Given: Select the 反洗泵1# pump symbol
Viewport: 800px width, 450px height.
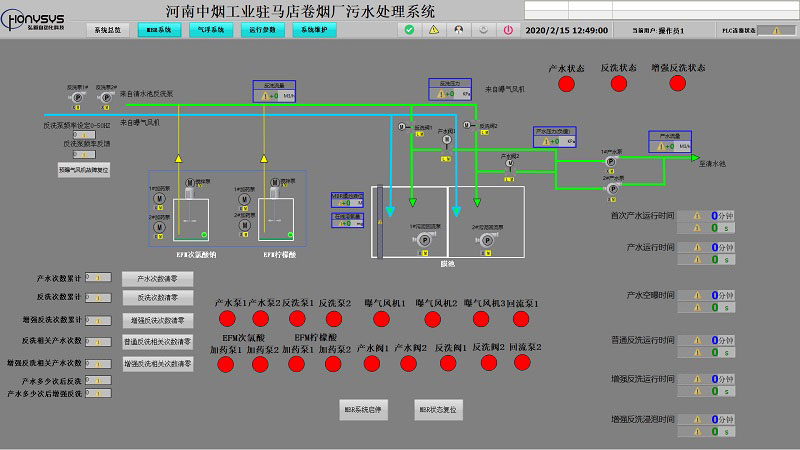Looking at the screenshot, I should (x=78, y=98).
